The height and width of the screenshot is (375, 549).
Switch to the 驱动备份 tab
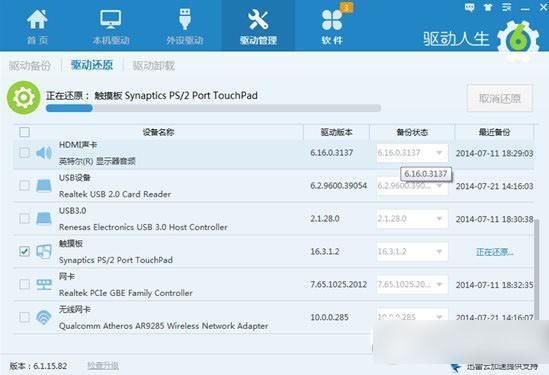pyautogui.click(x=30, y=65)
